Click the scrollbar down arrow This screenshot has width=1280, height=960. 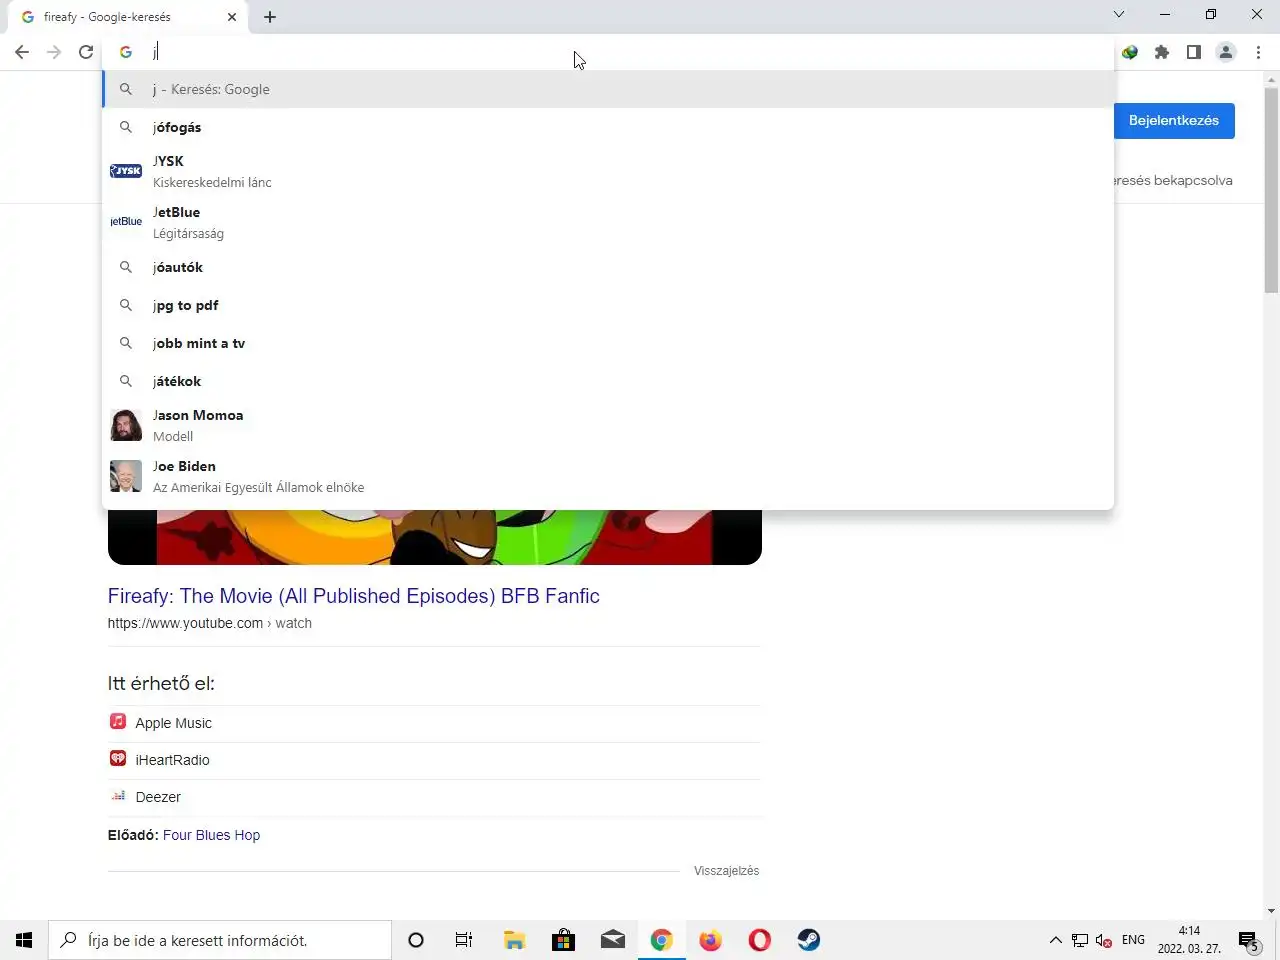tap(1271, 911)
